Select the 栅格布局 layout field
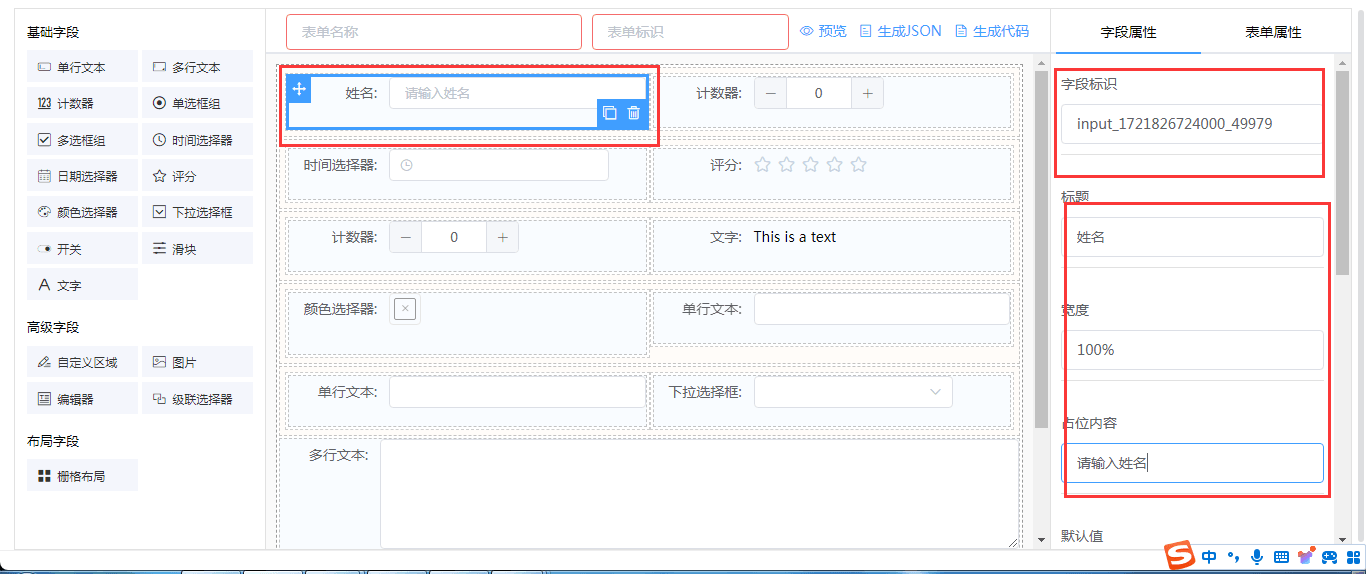1366x574 pixels. click(82, 476)
